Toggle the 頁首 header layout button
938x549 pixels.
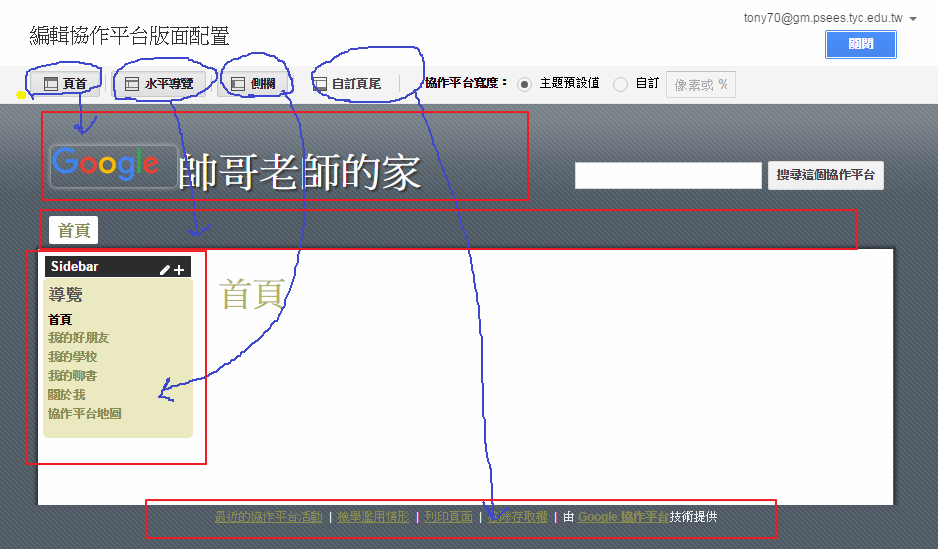[x=66, y=84]
